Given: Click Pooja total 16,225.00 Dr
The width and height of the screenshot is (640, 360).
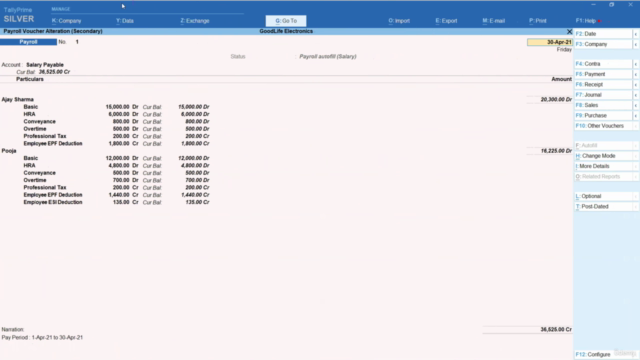Looking at the screenshot, I should point(556,151).
